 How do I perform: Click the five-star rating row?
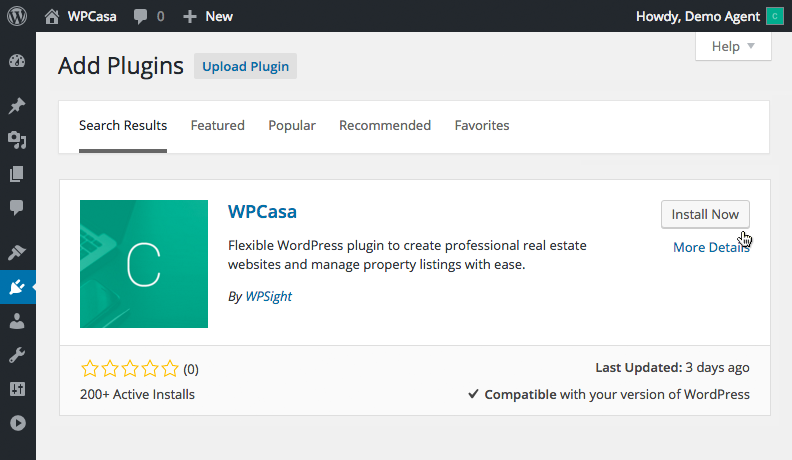click(x=130, y=369)
